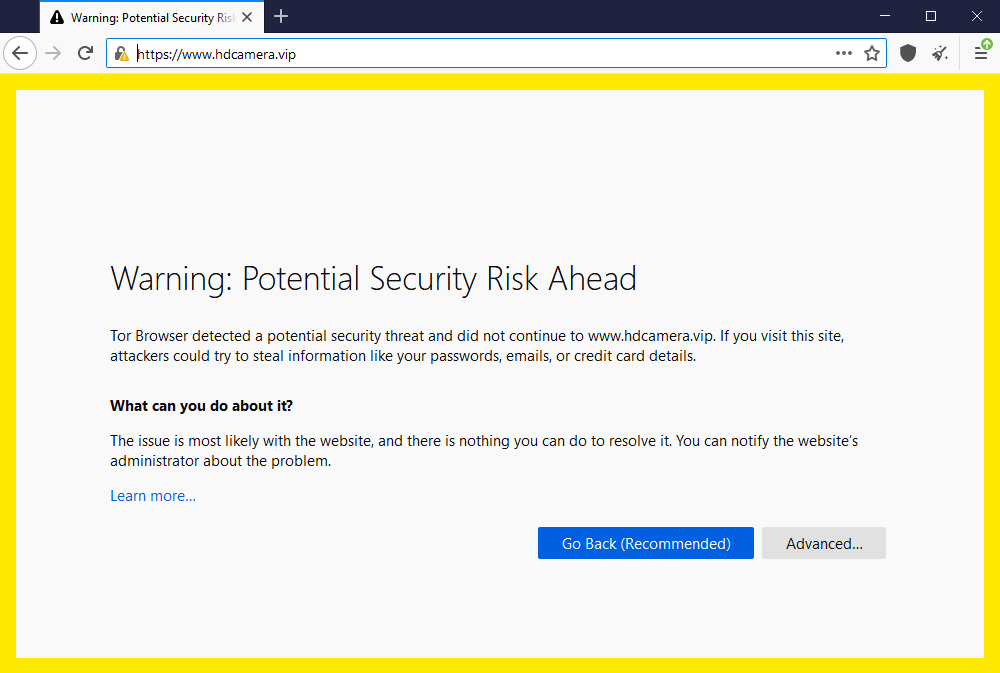1000x673 pixels.
Task: Open the hamburger application menu
Action: tap(982, 54)
